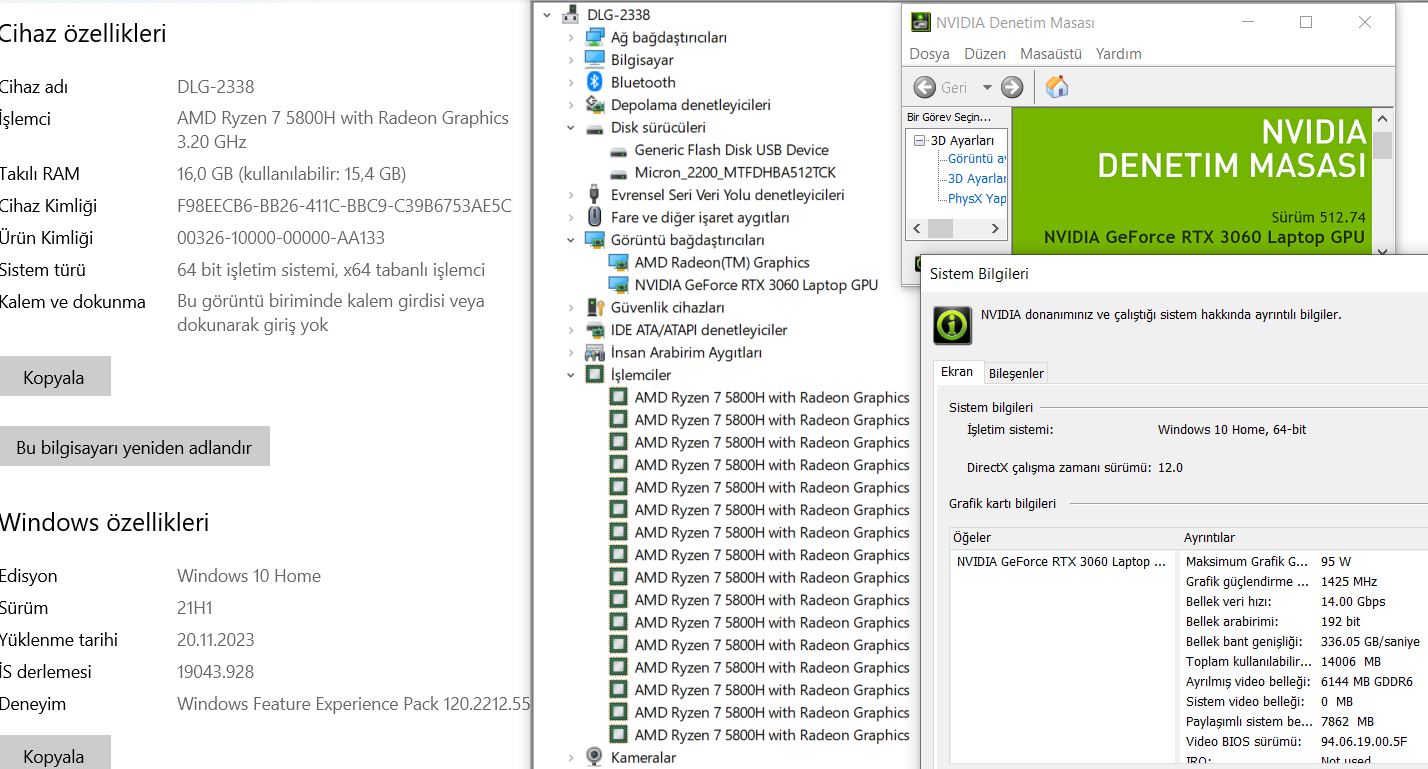Click the Öğeler column header
The width and height of the screenshot is (1428, 769).
[1063, 537]
